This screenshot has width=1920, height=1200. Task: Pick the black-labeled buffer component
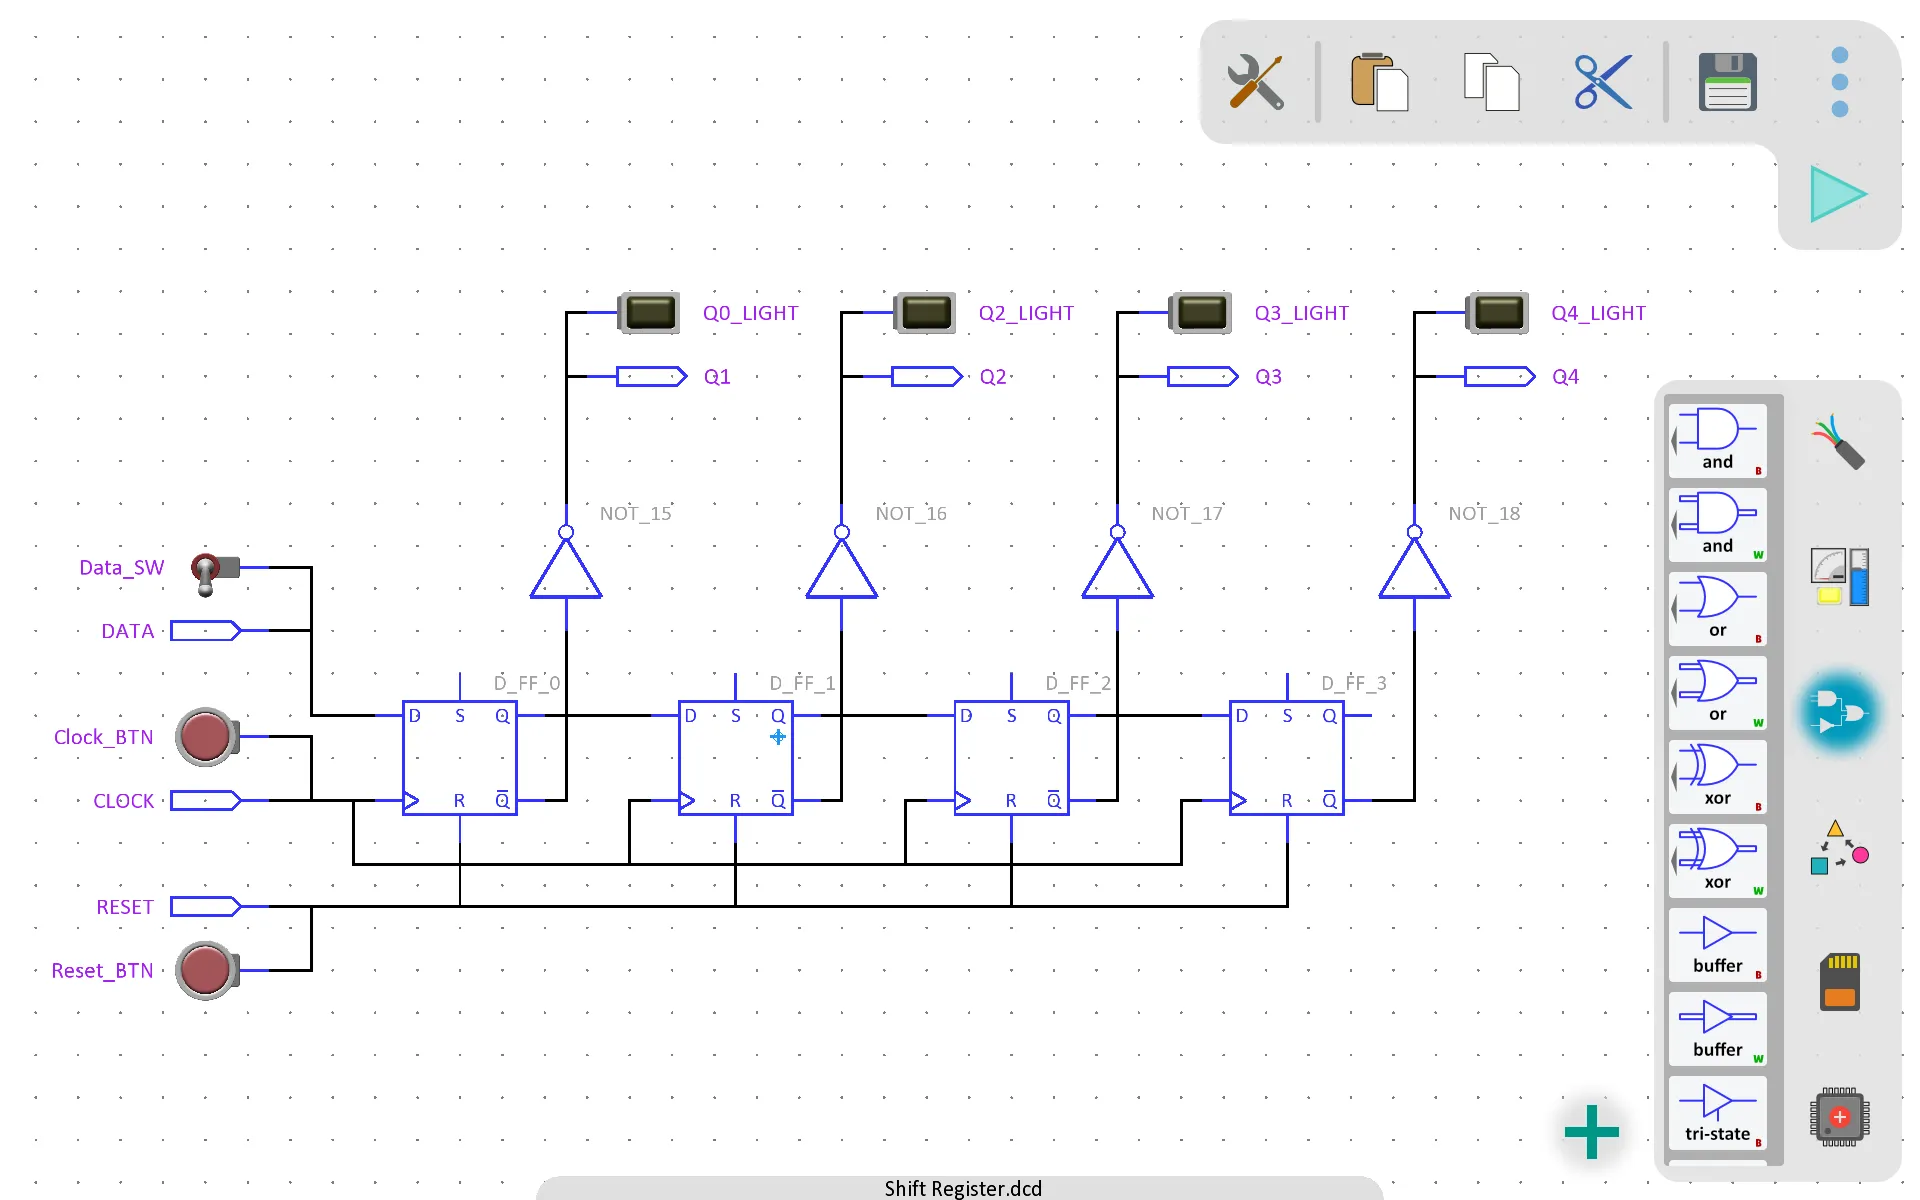[1717, 945]
